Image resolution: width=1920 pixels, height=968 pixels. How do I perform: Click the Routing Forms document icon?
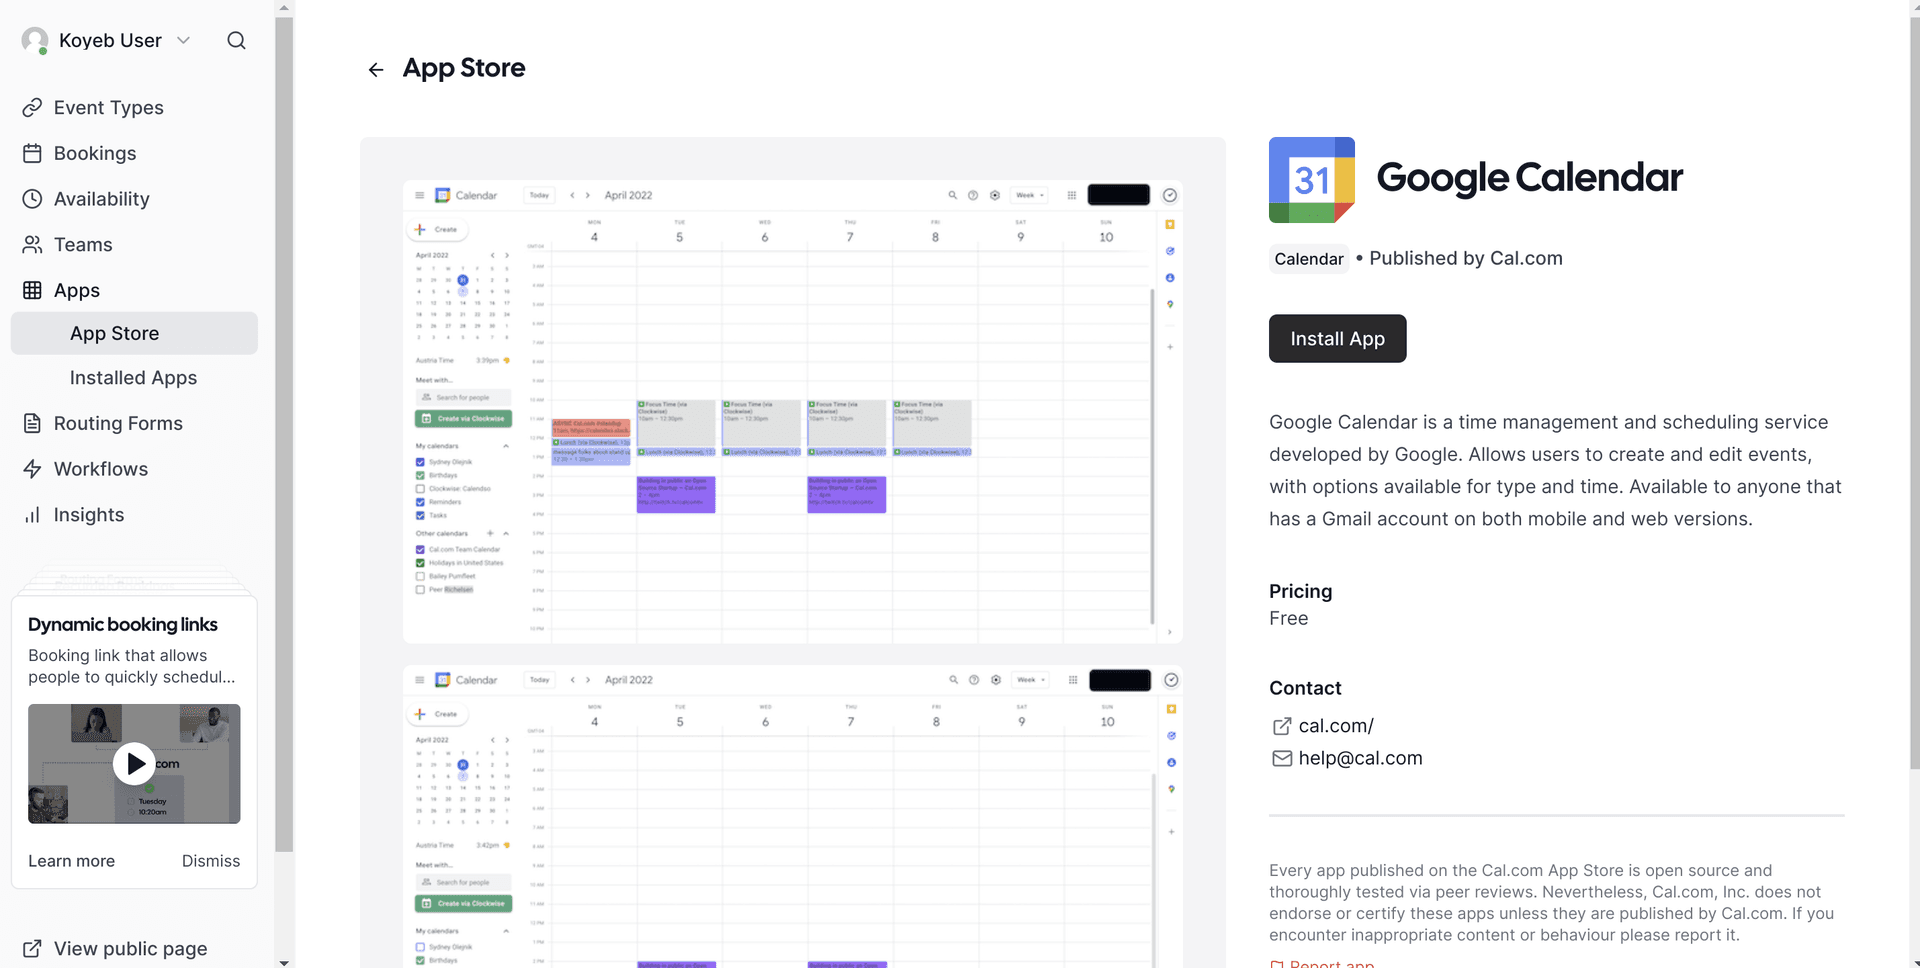(x=32, y=423)
